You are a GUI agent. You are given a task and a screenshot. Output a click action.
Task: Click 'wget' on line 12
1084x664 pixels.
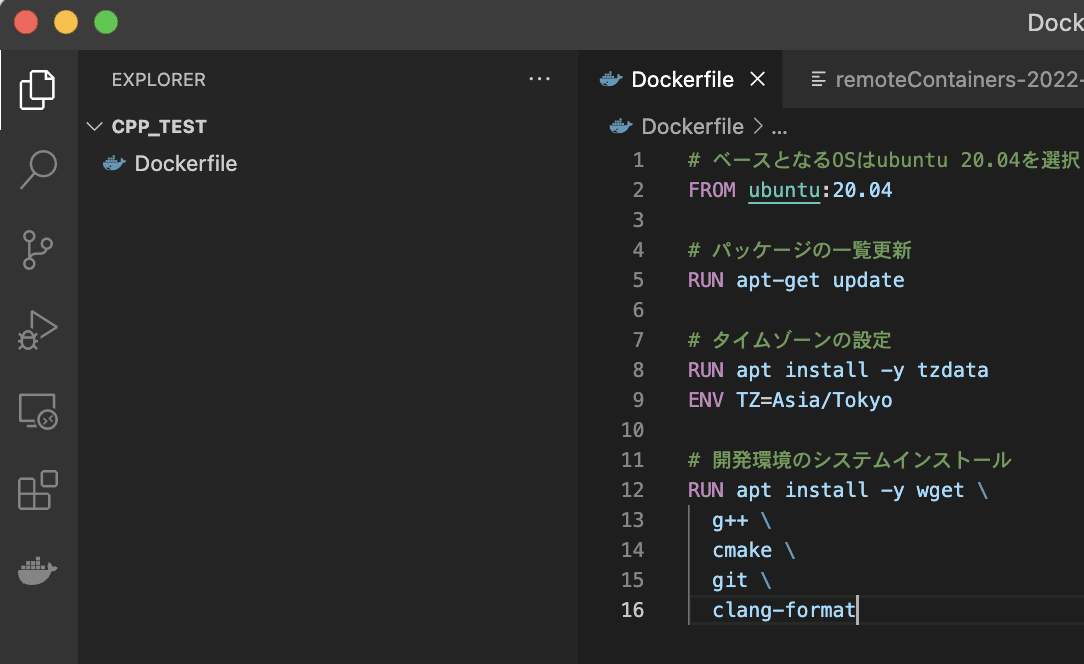pos(940,490)
